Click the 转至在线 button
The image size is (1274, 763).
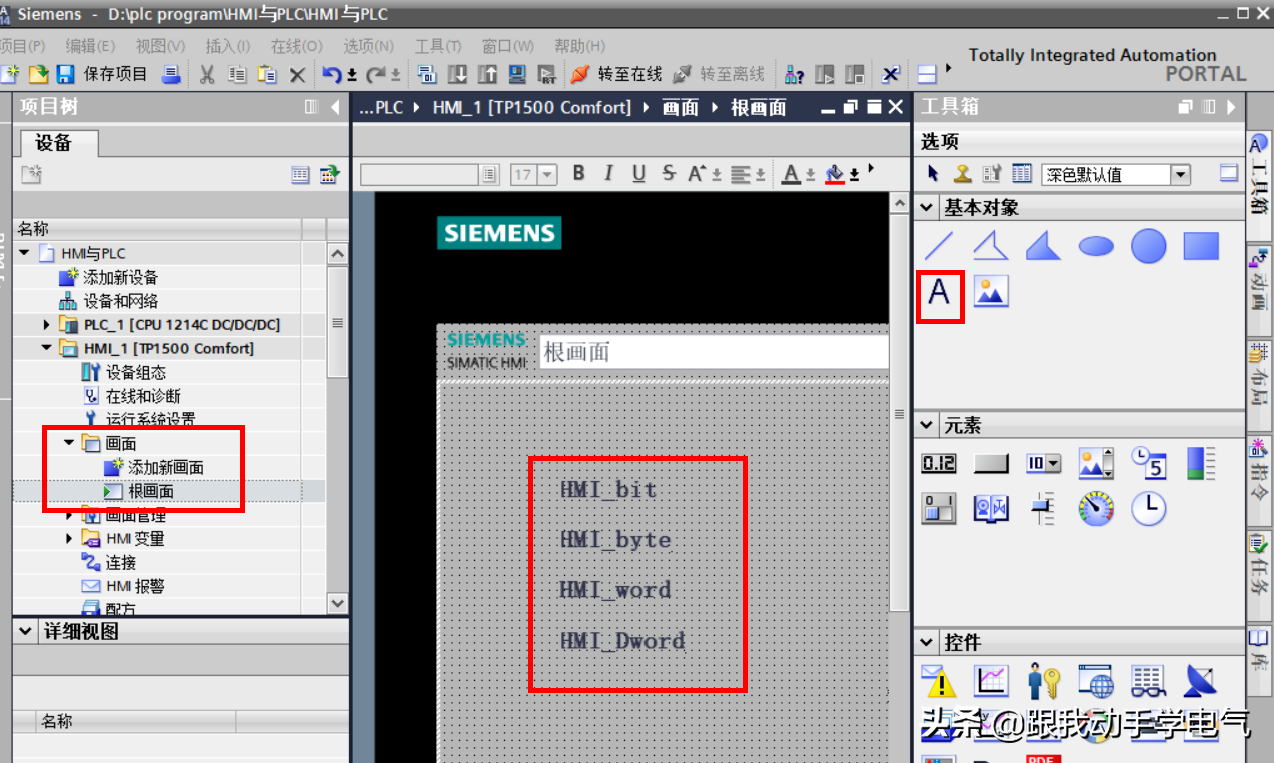point(617,74)
